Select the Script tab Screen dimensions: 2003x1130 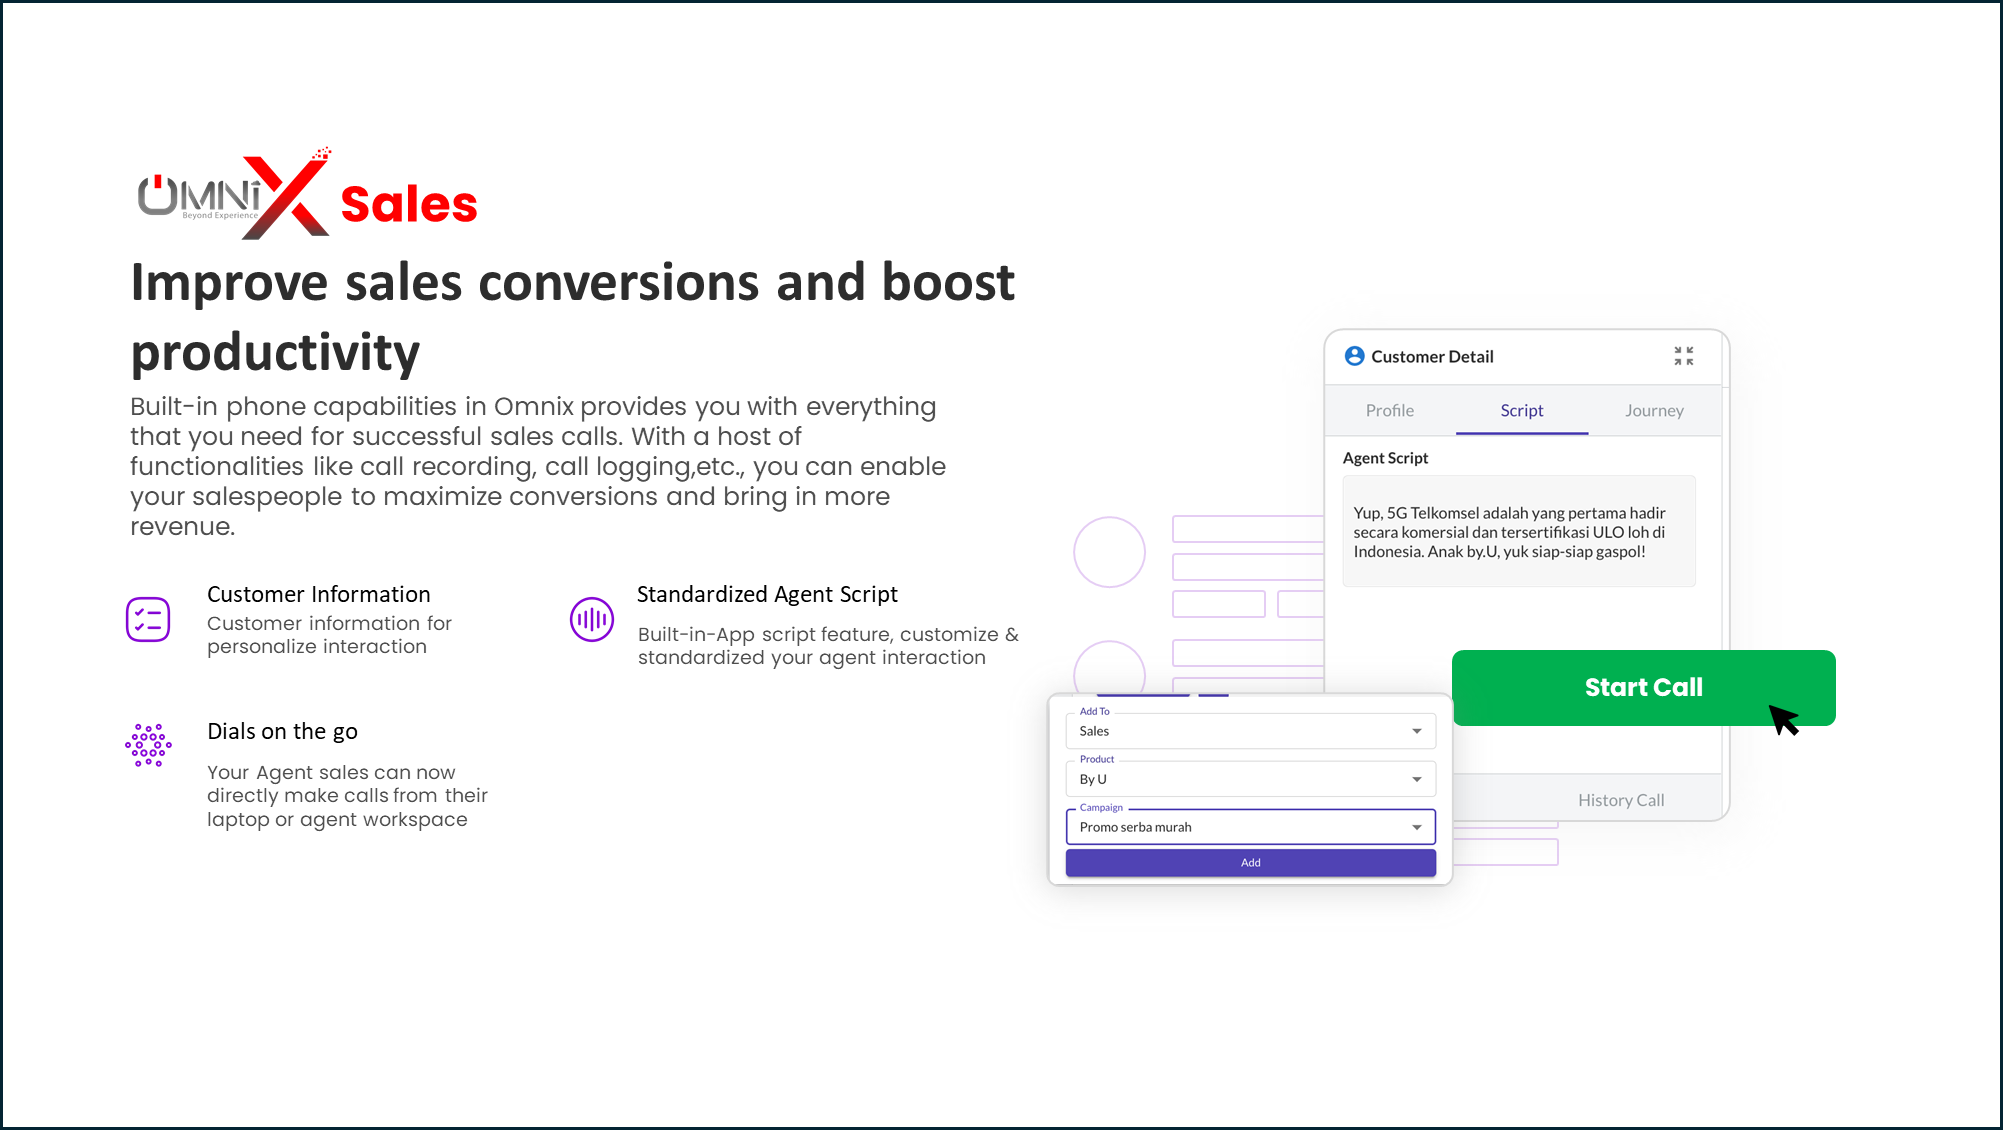(x=1521, y=410)
